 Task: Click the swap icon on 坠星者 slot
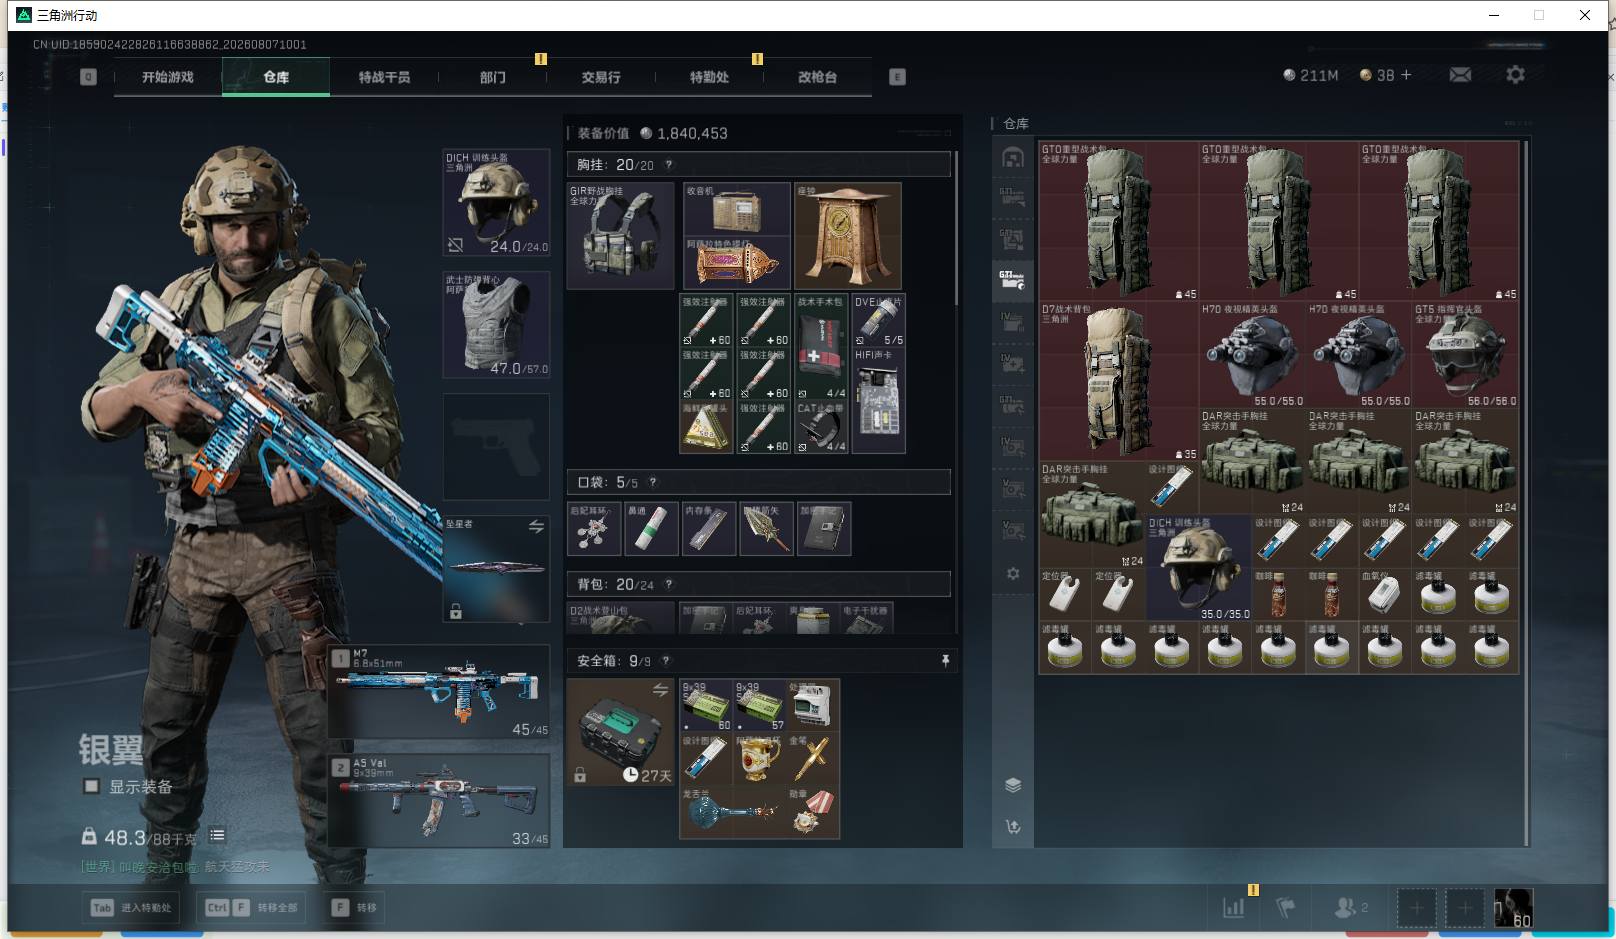536,527
